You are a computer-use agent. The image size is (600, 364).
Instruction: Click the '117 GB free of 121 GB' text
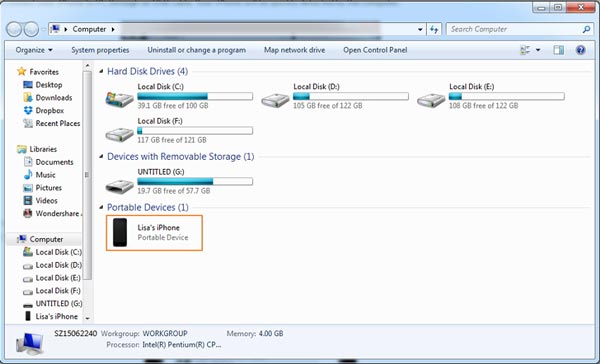click(172, 140)
